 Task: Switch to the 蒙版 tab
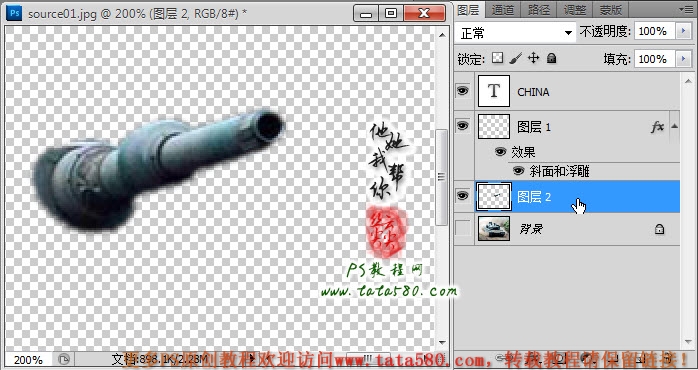tap(610, 9)
